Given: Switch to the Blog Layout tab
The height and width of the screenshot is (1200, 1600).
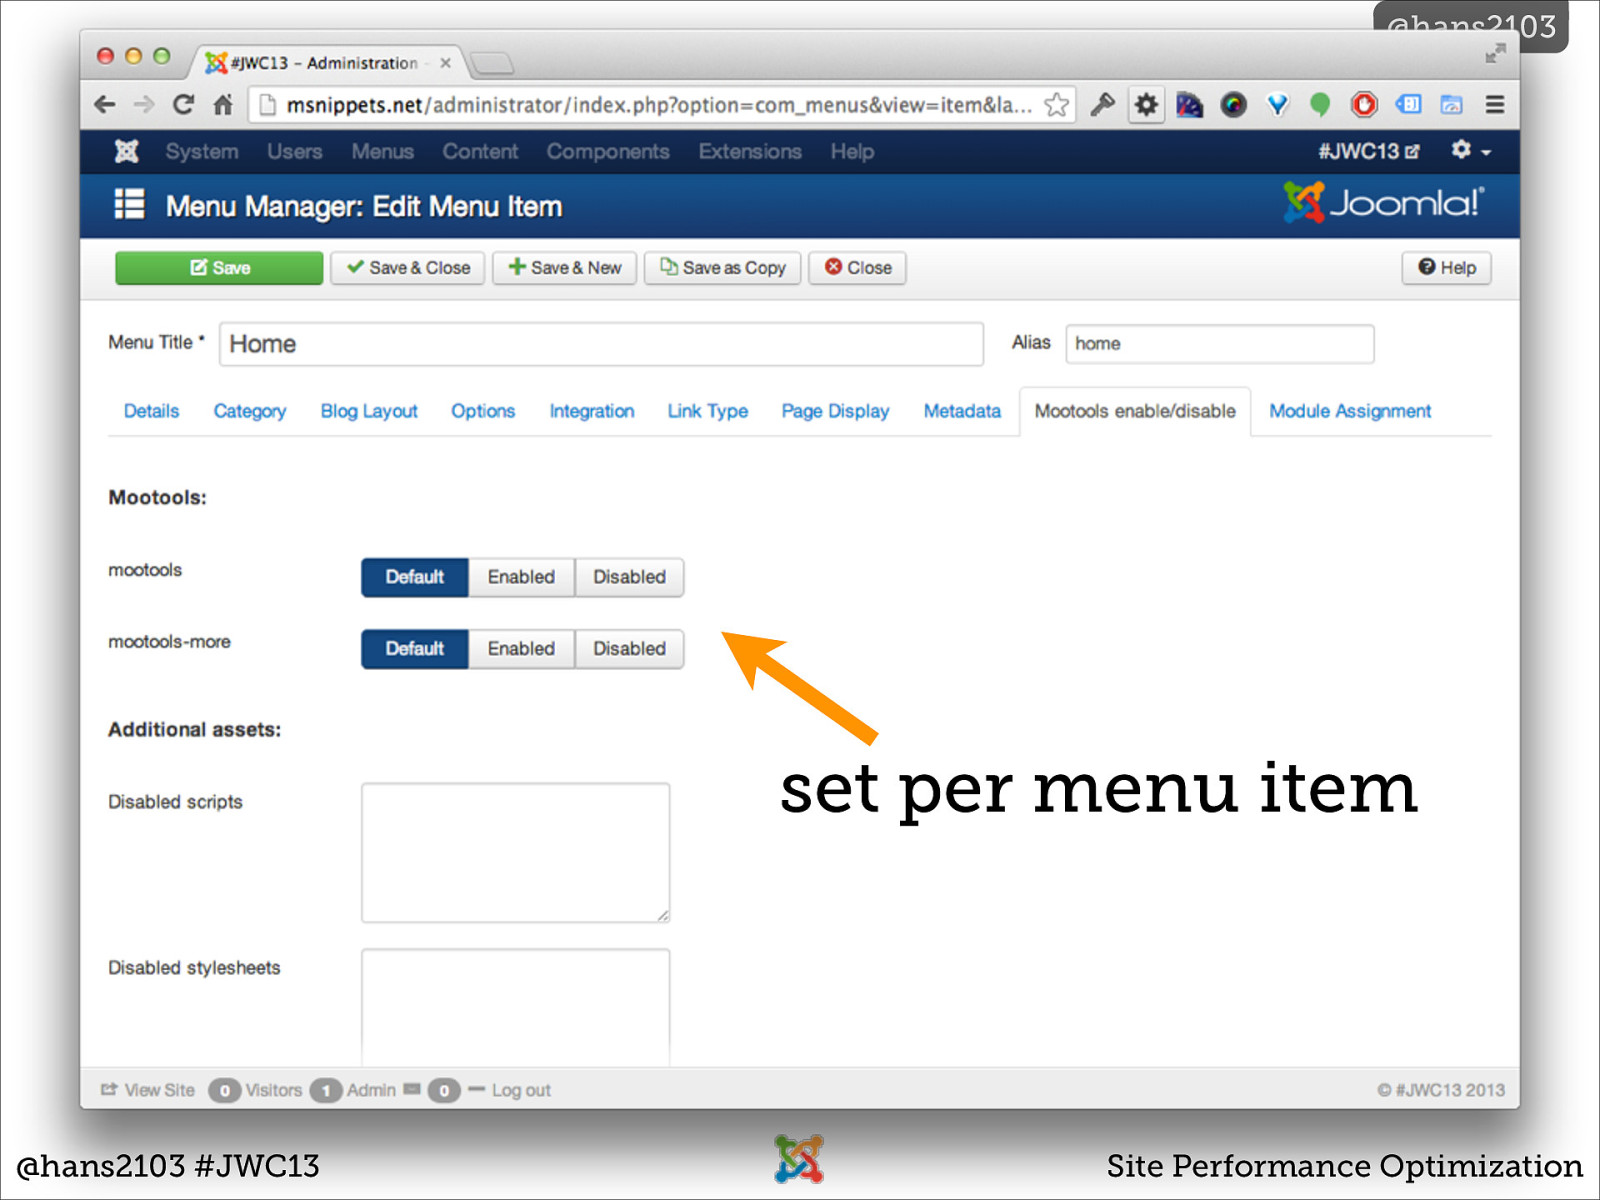Looking at the screenshot, I should (369, 411).
